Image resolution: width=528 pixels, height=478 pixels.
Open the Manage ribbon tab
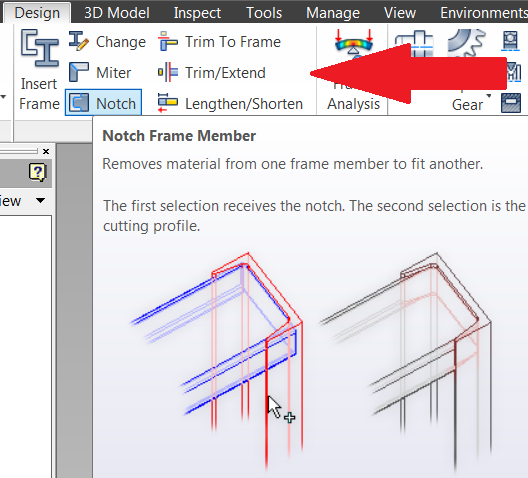333,13
